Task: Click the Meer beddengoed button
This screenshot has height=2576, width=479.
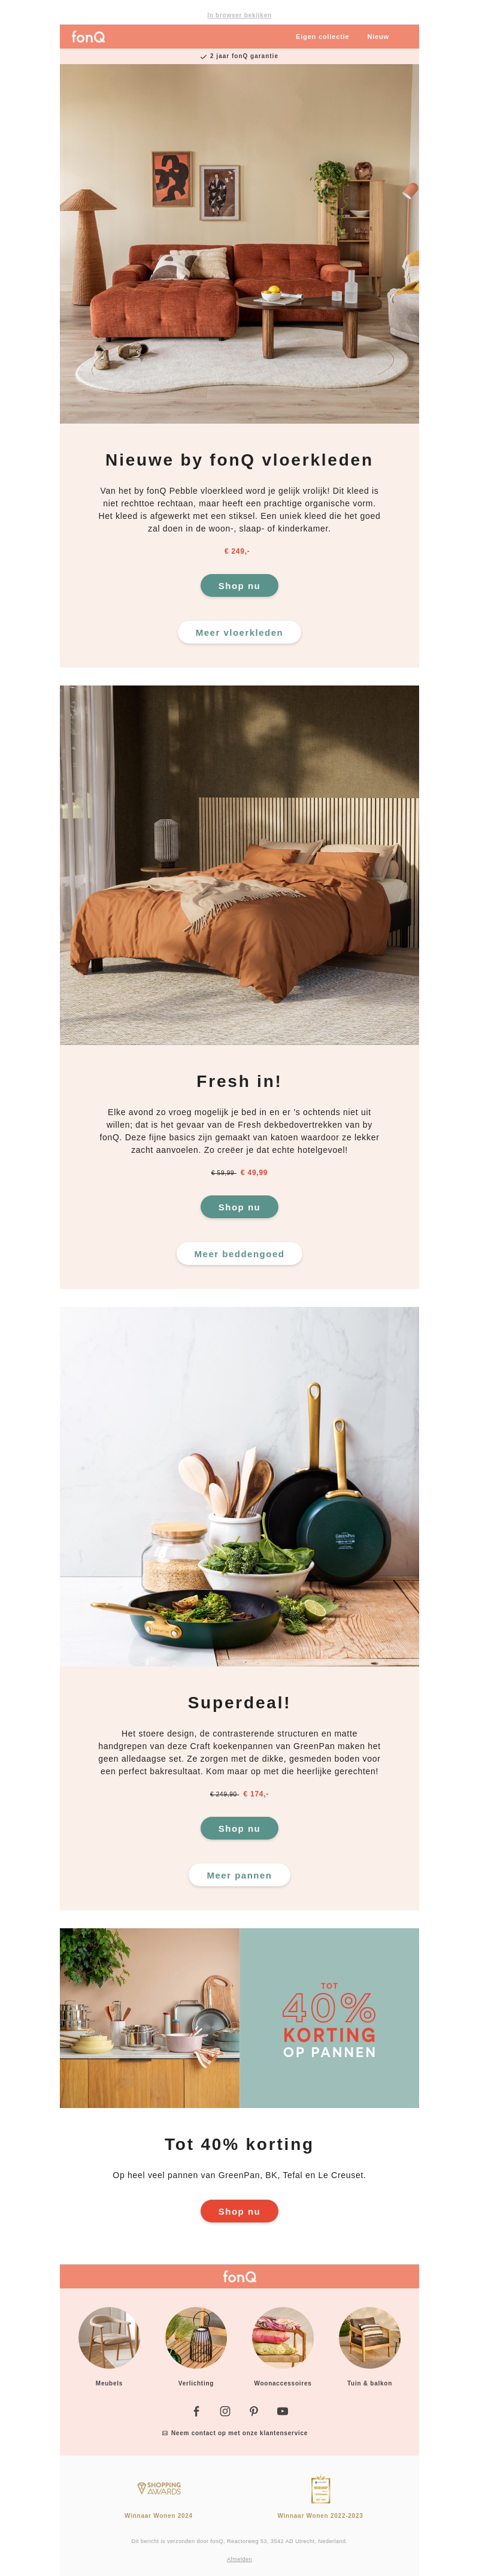Action: (x=239, y=1254)
